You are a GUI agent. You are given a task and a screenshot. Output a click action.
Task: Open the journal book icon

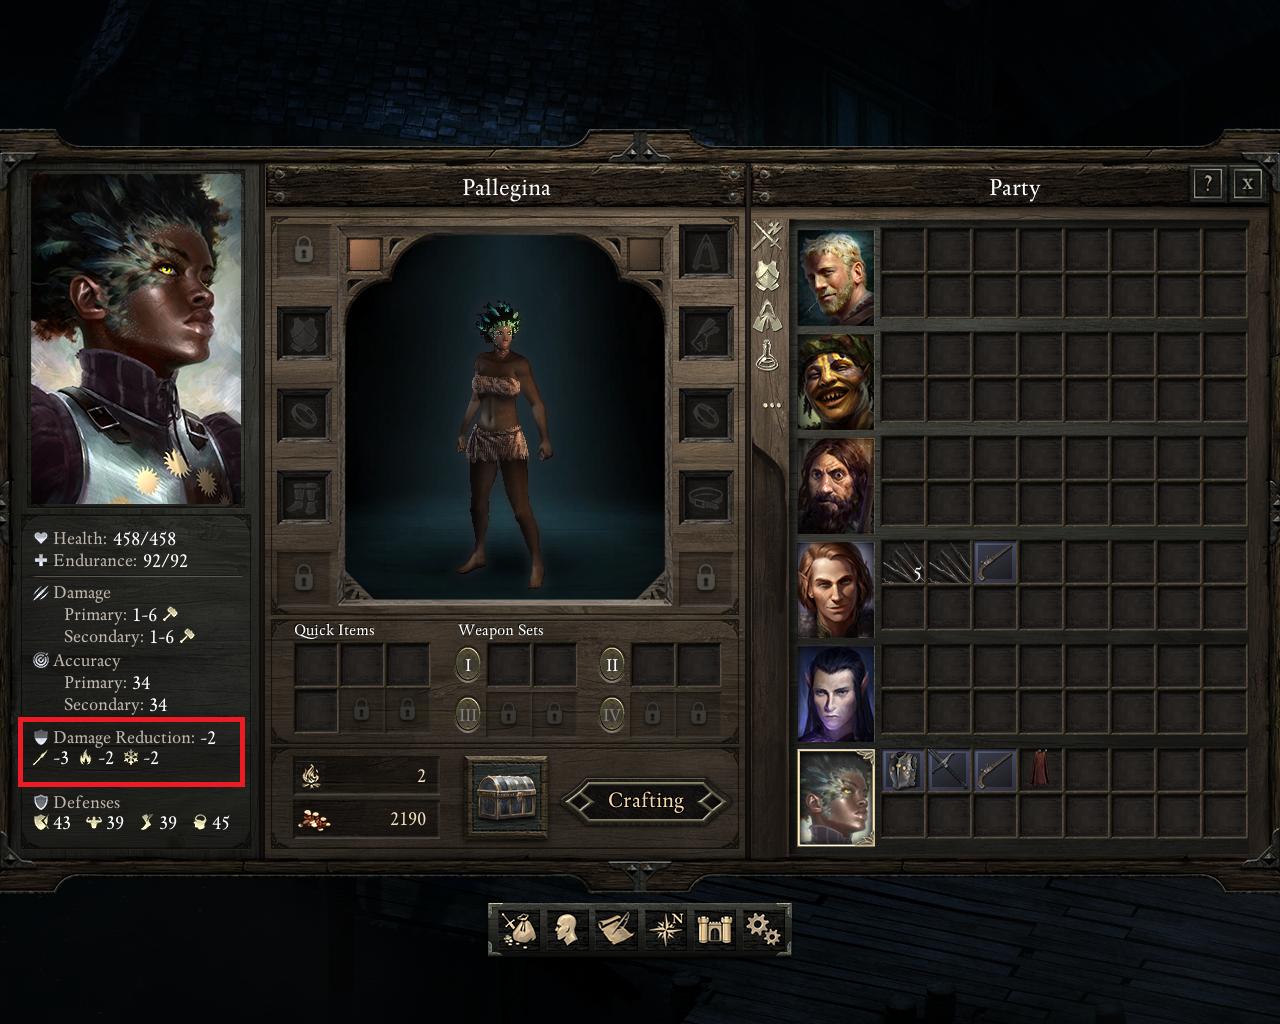[616, 929]
